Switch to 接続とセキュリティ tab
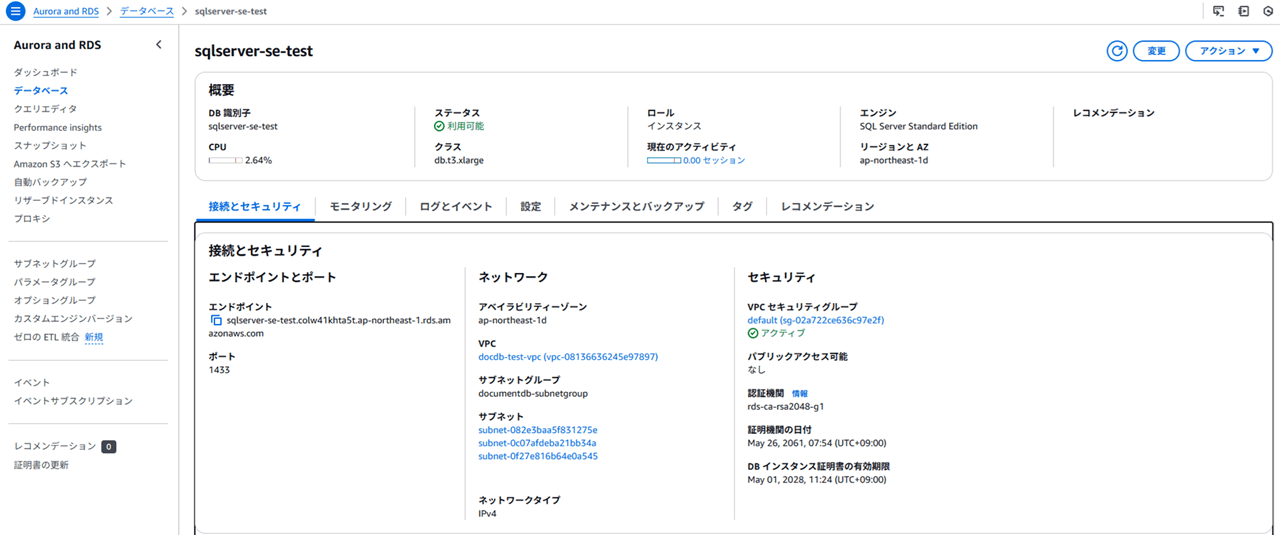The width and height of the screenshot is (1280, 535). (255, 206)
